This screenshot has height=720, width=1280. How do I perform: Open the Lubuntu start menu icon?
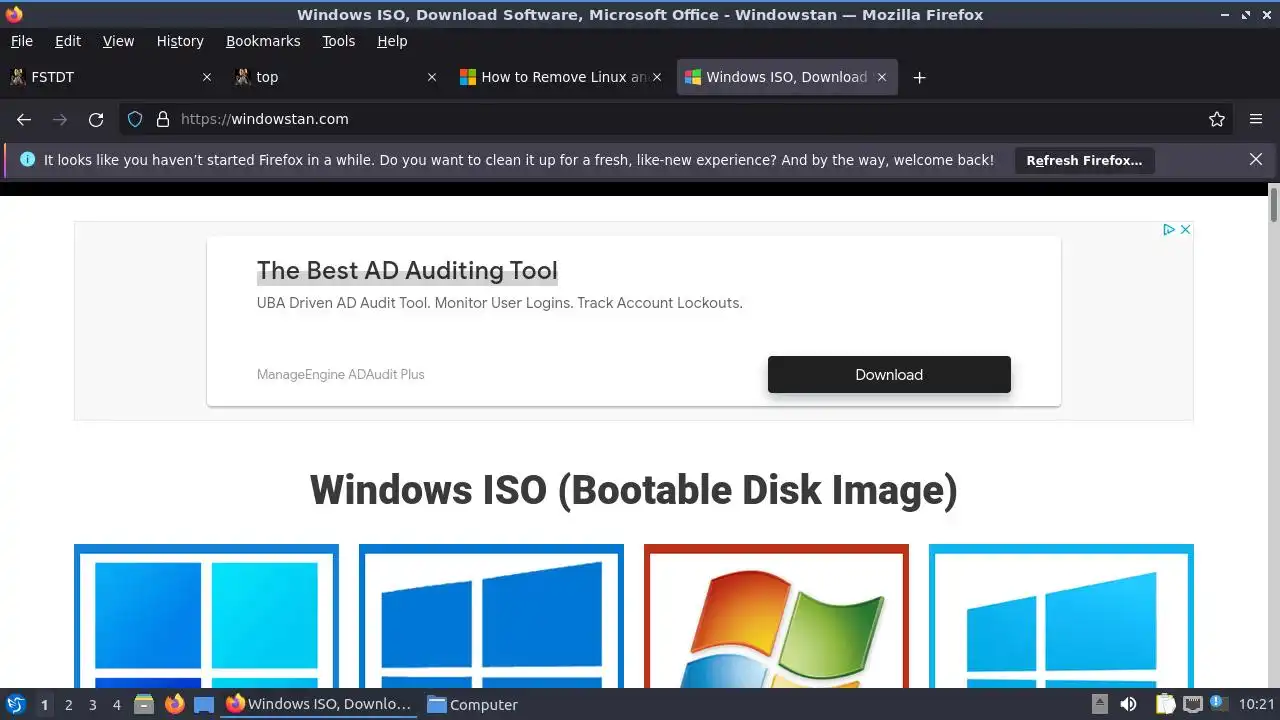[x=16, y=704]
